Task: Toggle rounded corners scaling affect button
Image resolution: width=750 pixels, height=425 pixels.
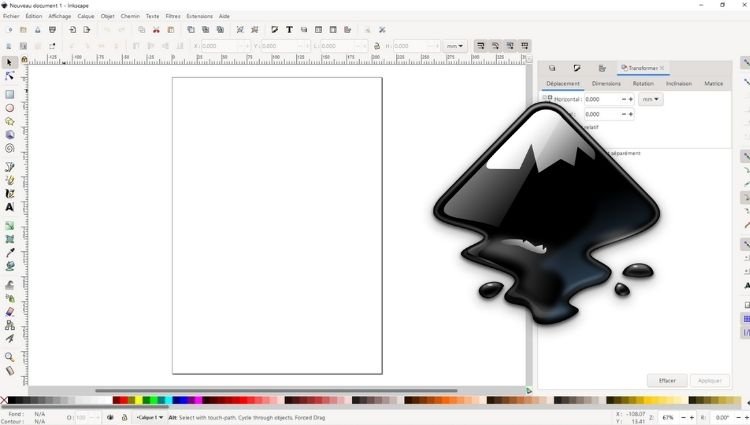Action: [496, 46]
